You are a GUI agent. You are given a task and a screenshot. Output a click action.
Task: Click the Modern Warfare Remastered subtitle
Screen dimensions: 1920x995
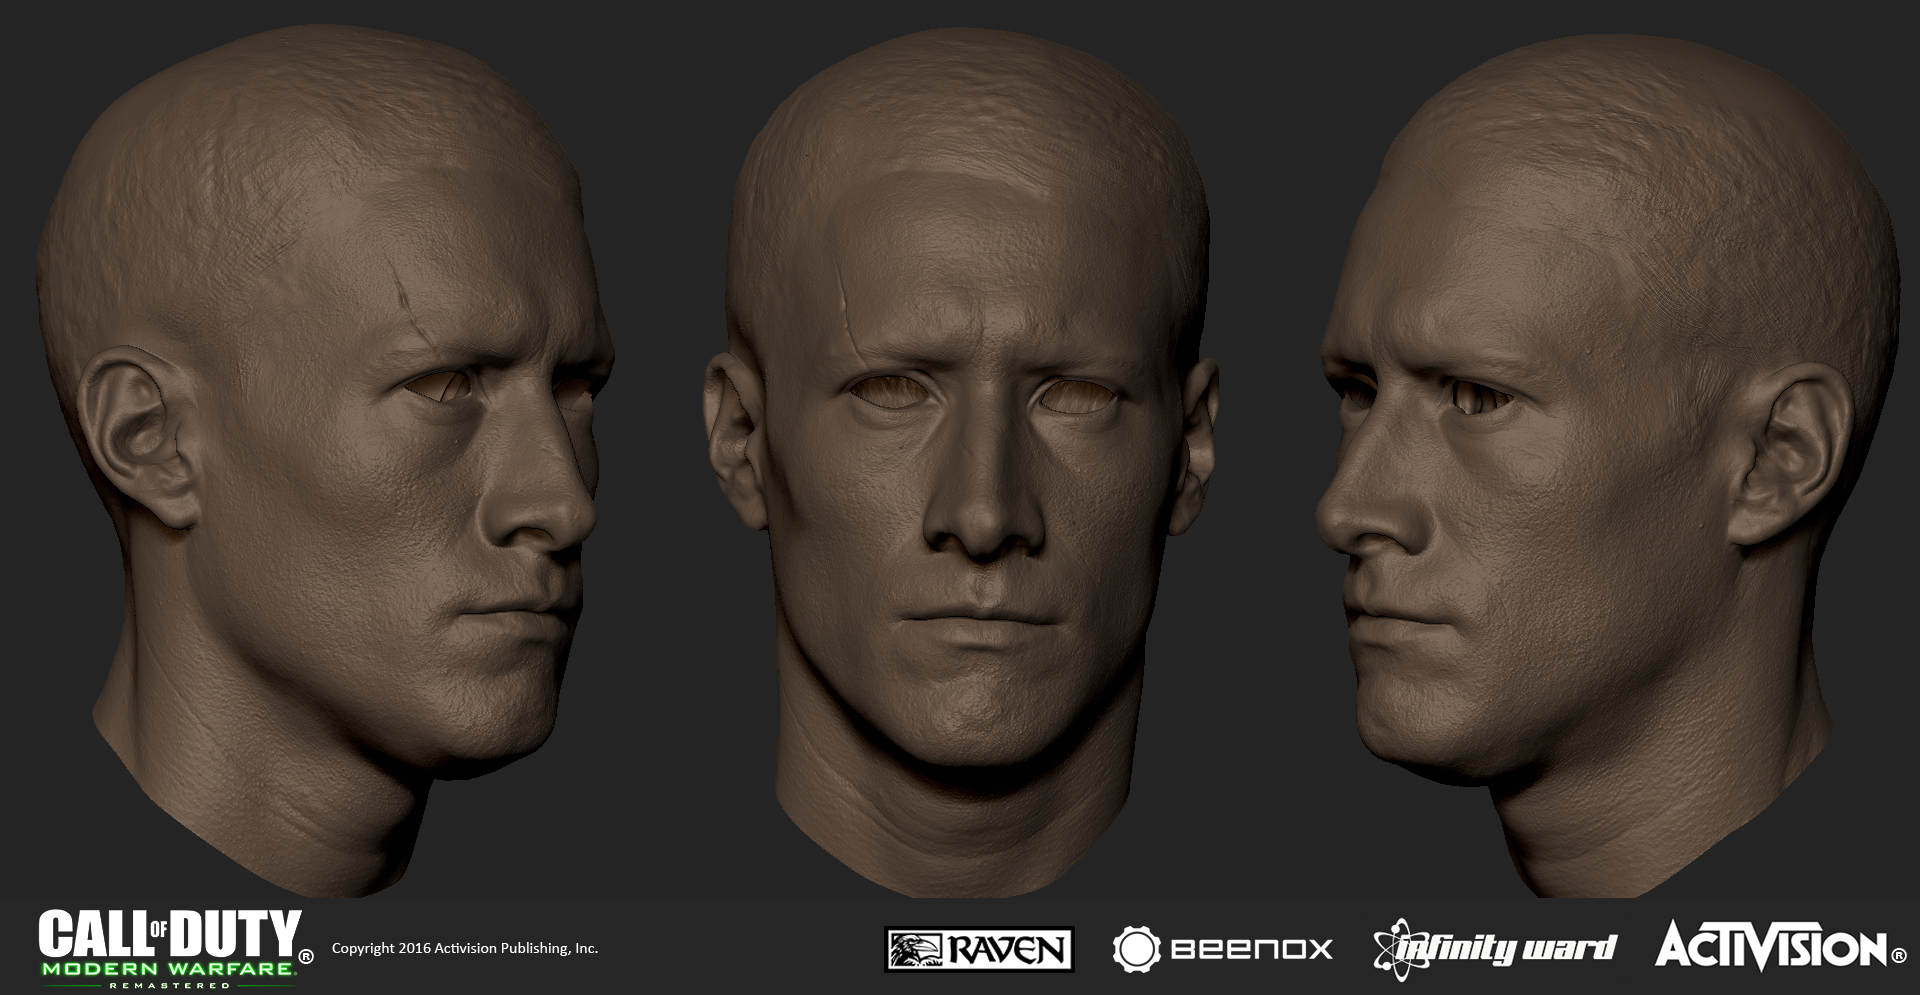[167, 973]
